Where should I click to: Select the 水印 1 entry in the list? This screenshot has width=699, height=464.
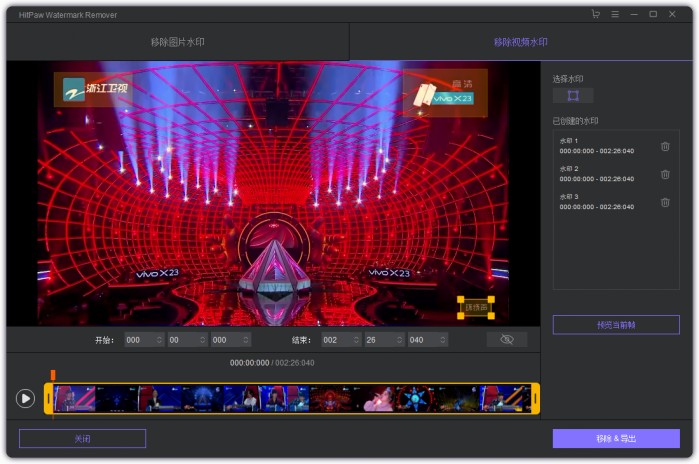[616, 146]
